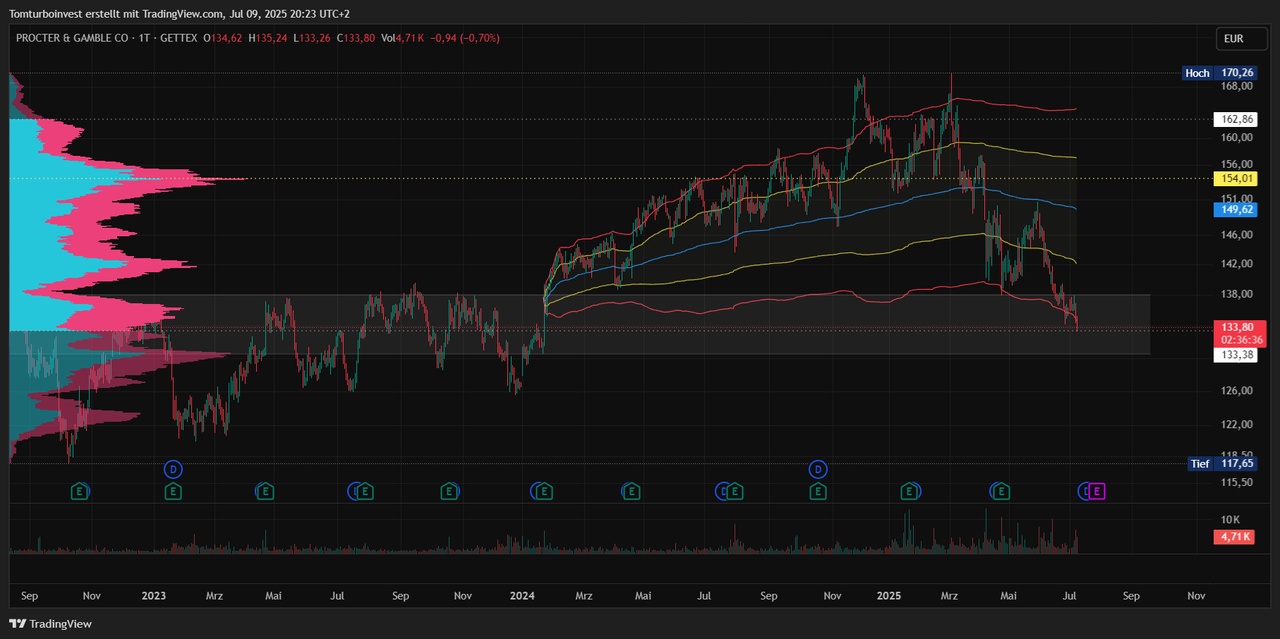The width and height of the screenshot is (1280, 639).
Task: Click the 162,86 price label
Action: coord(1234,119)
